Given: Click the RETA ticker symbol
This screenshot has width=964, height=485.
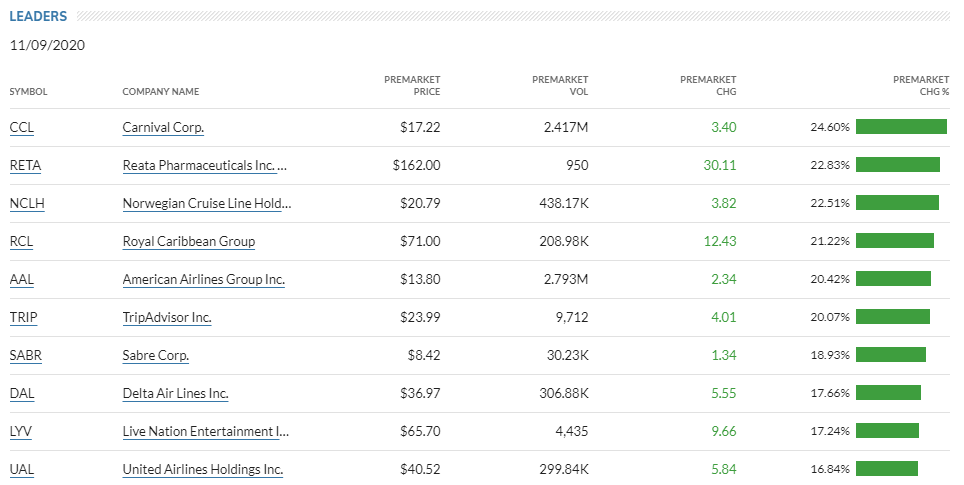Looking at the screenshot, I should [x=25, y=166].
